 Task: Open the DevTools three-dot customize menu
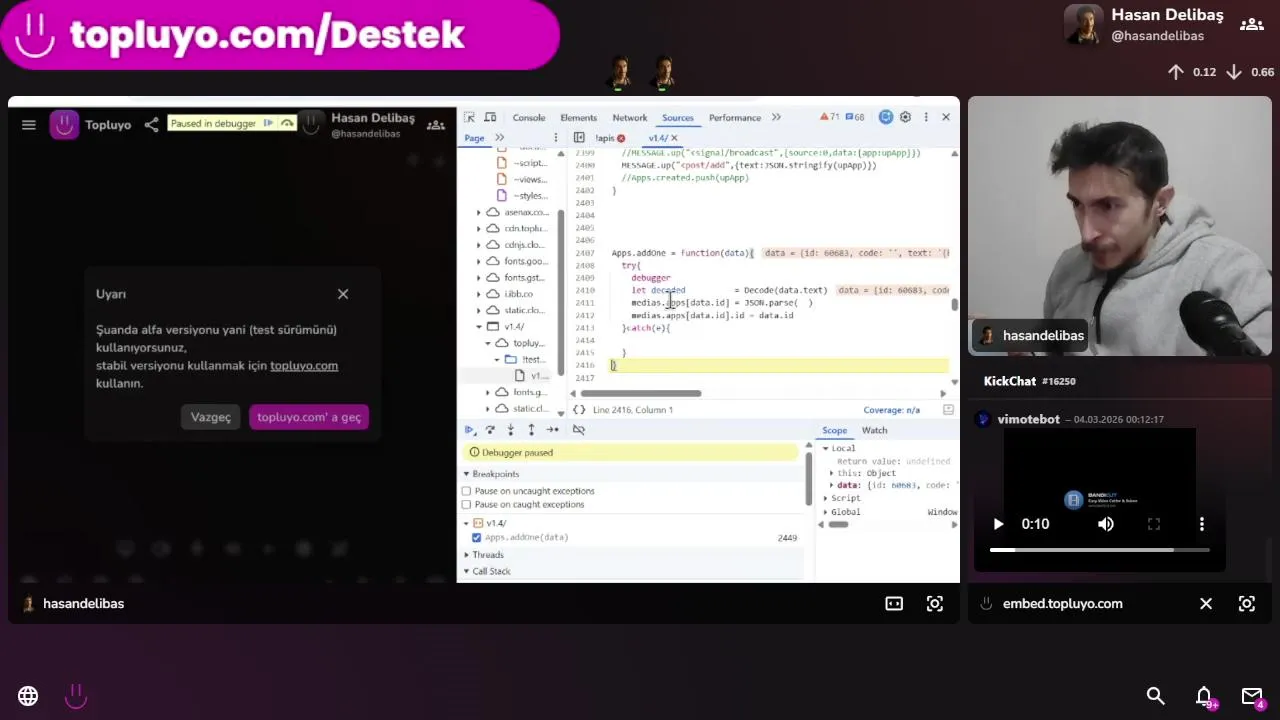926,117
